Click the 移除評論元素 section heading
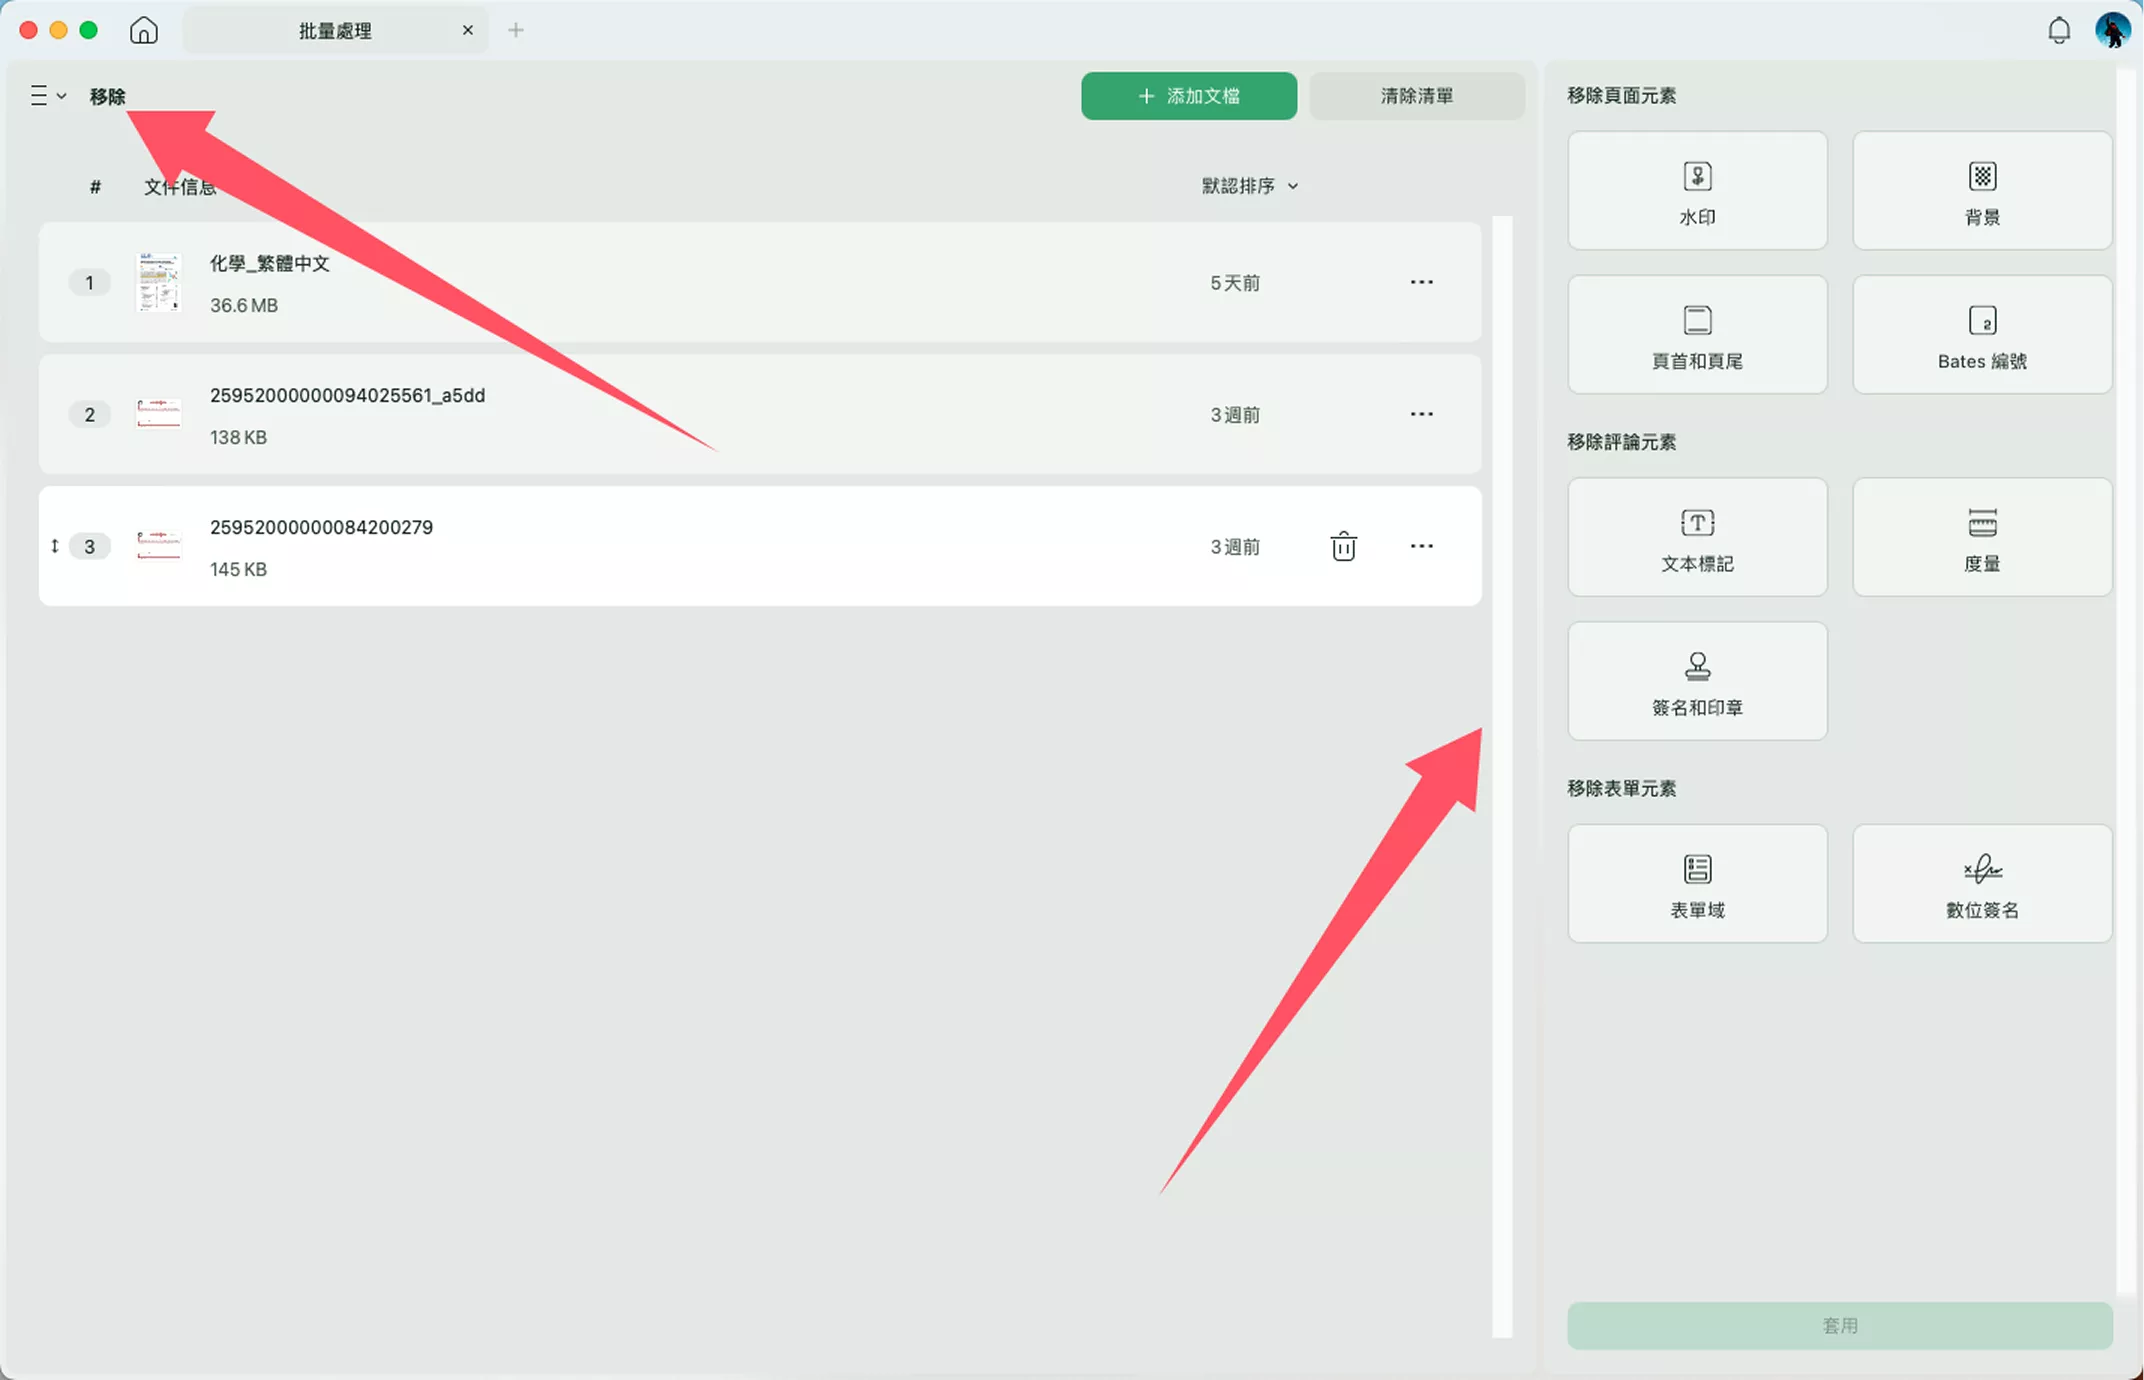Screen dimensions: 2144x1380 pos(1621,442)
